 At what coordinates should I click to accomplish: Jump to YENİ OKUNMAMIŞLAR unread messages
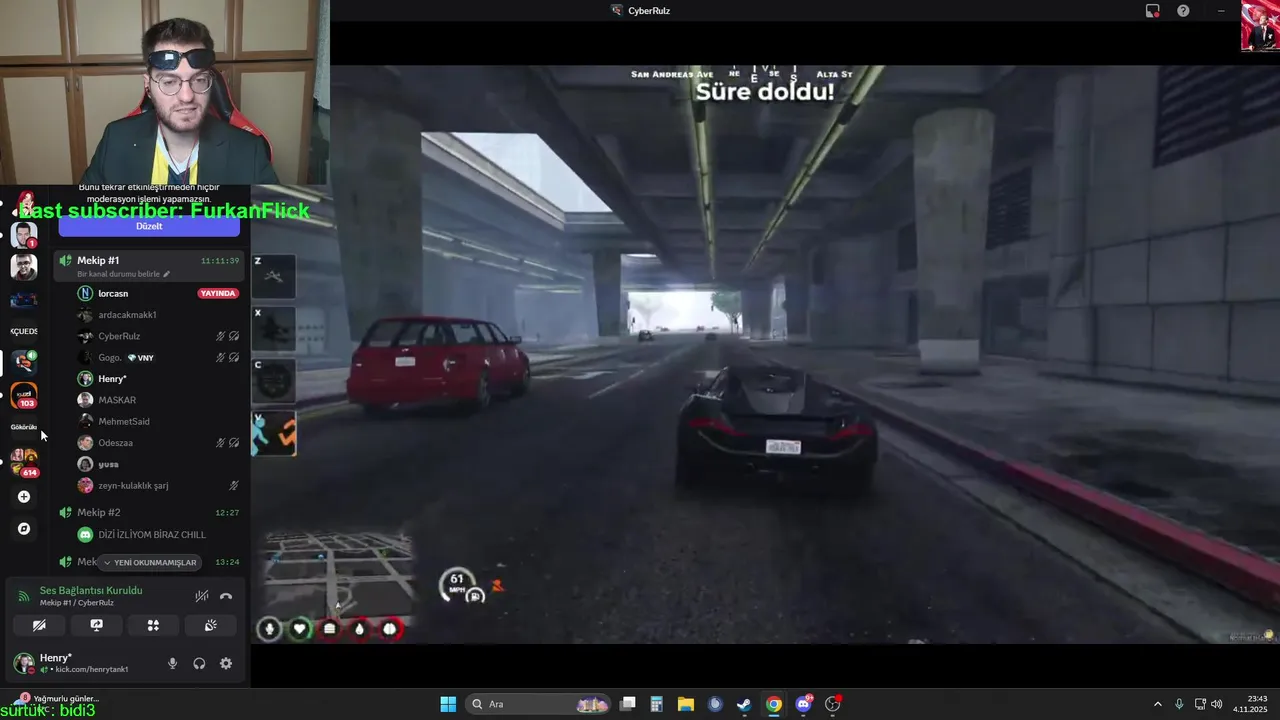150,562
